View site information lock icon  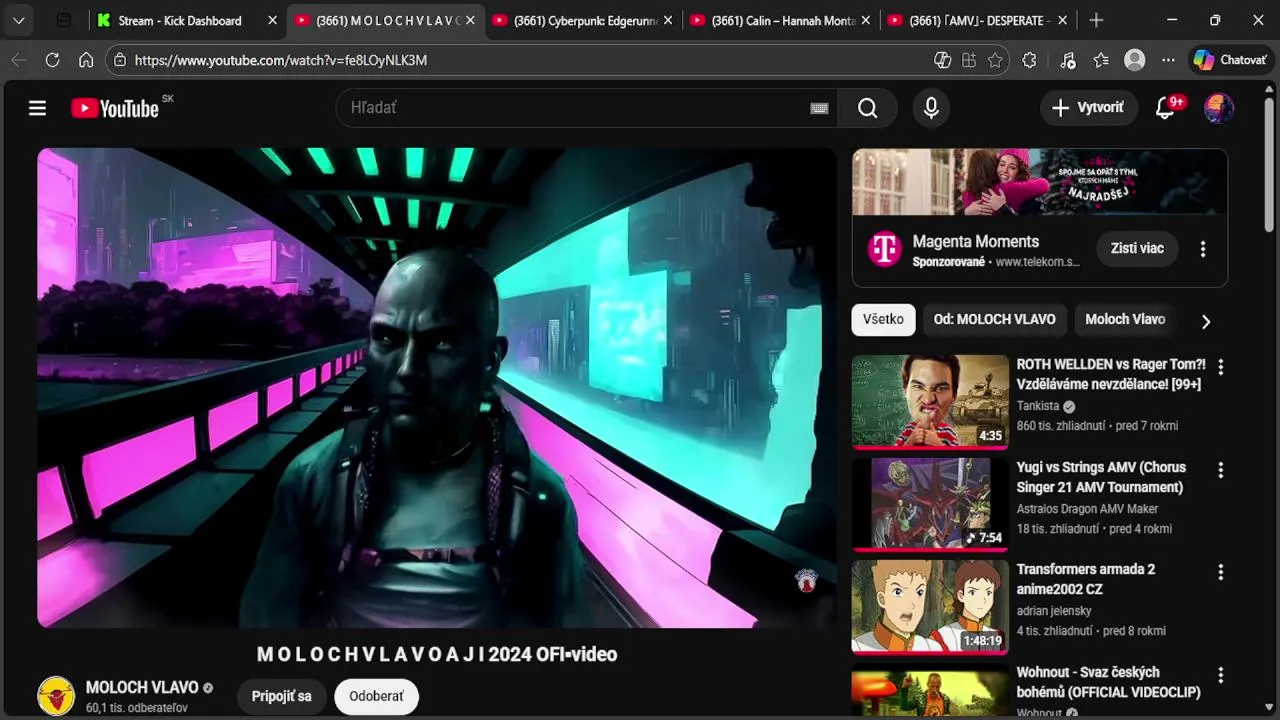click(120, 60)
